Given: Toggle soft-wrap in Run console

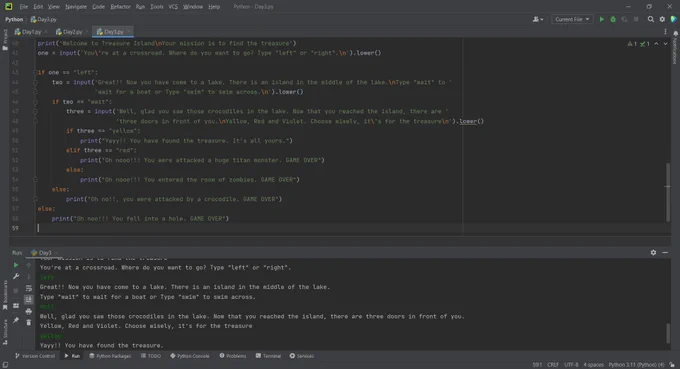Looking at the screenshot, I should point(29,288).
